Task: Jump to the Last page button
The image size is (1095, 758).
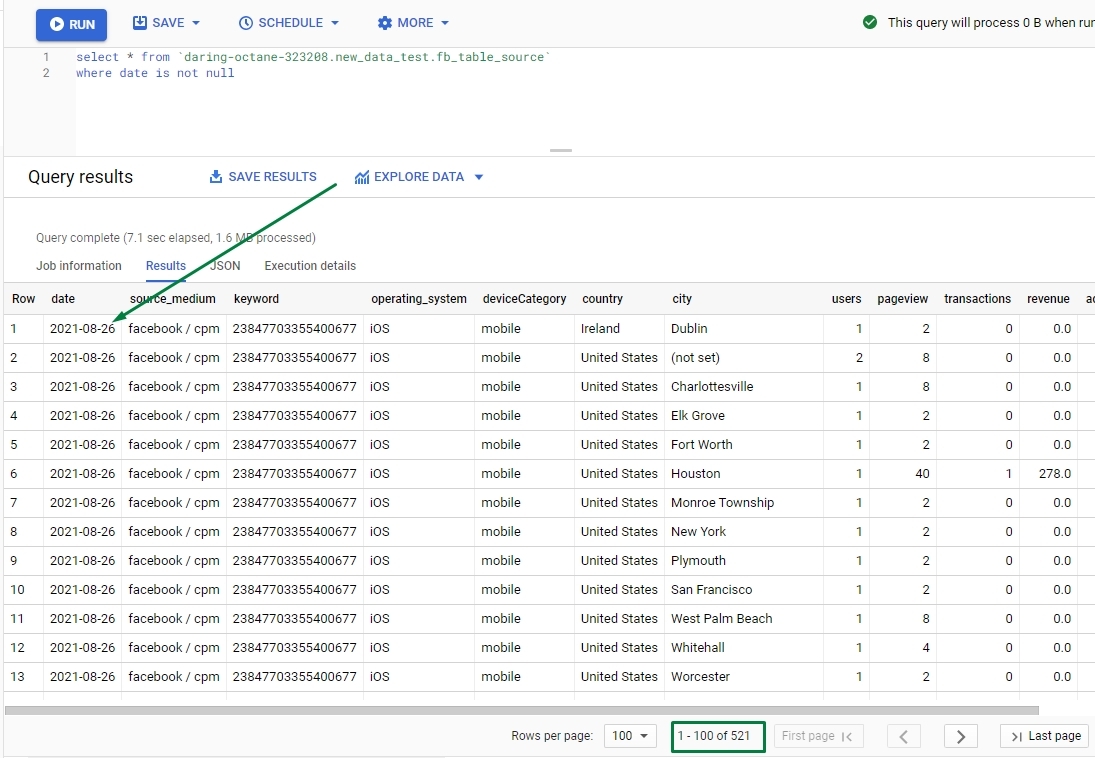Action: (1045, 736)
